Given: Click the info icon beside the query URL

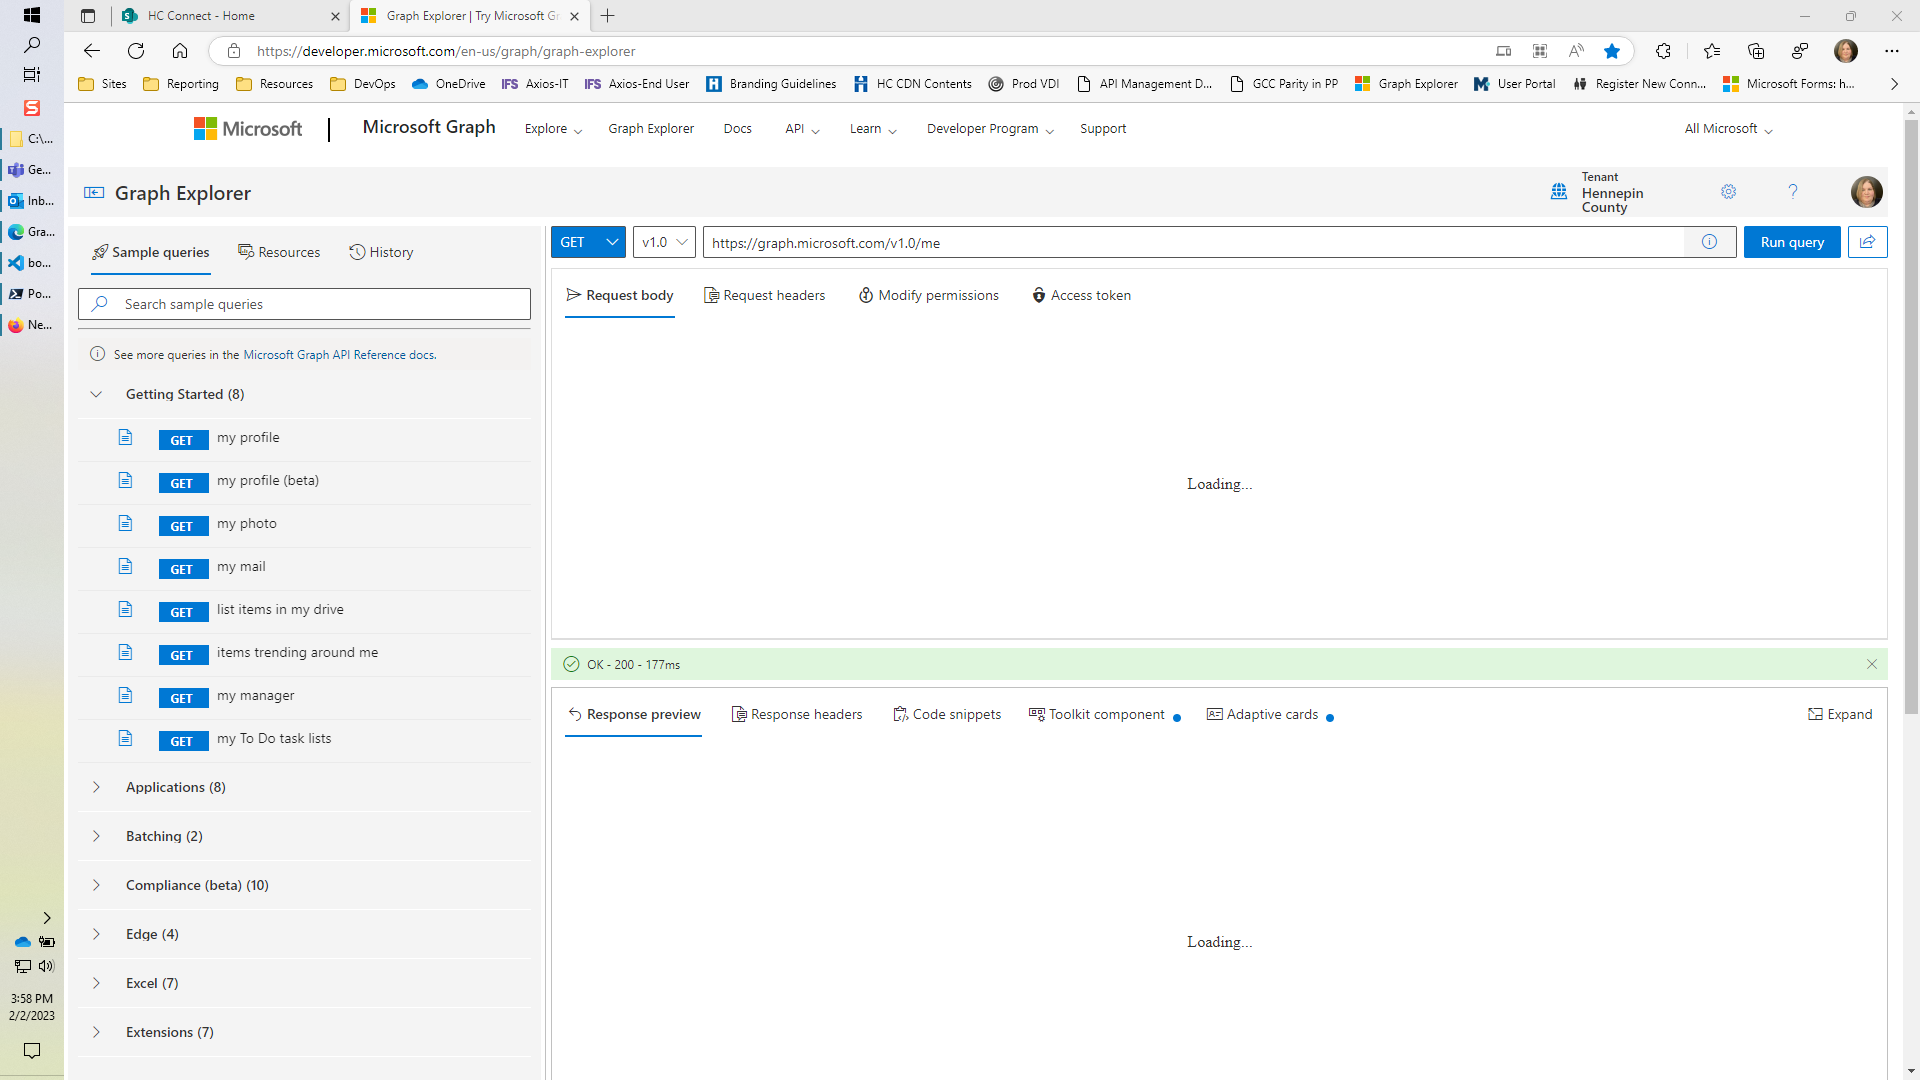Looking at the screenshot, I should pyautogui.click(x=1710, y=241).
